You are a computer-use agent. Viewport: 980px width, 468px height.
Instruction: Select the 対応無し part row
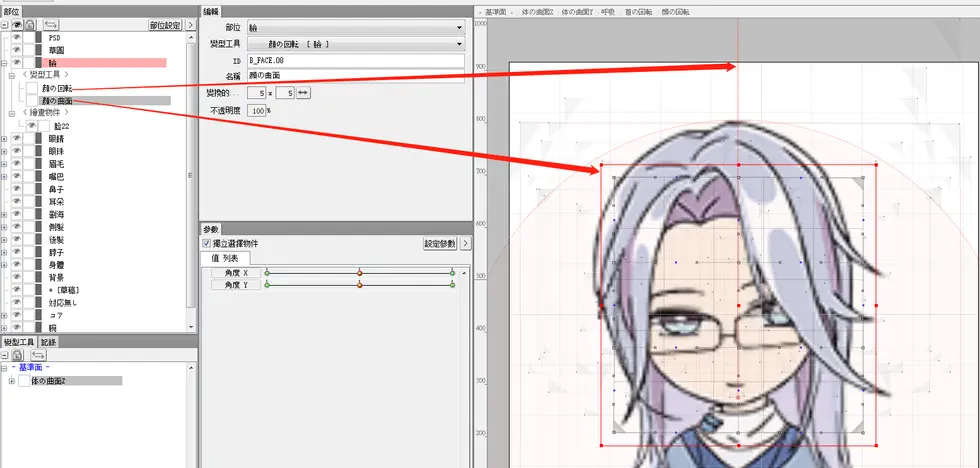(x=62, y=302)
